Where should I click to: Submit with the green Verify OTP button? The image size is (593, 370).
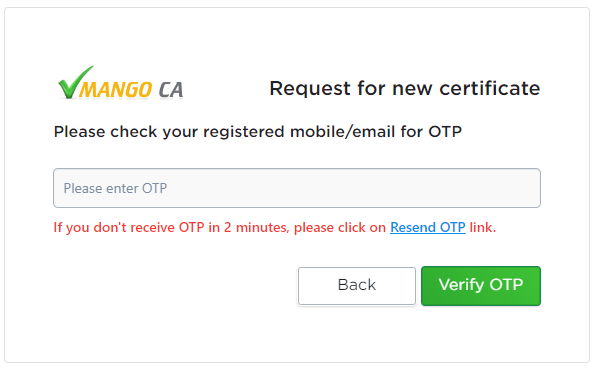click(x=481, y=286)
